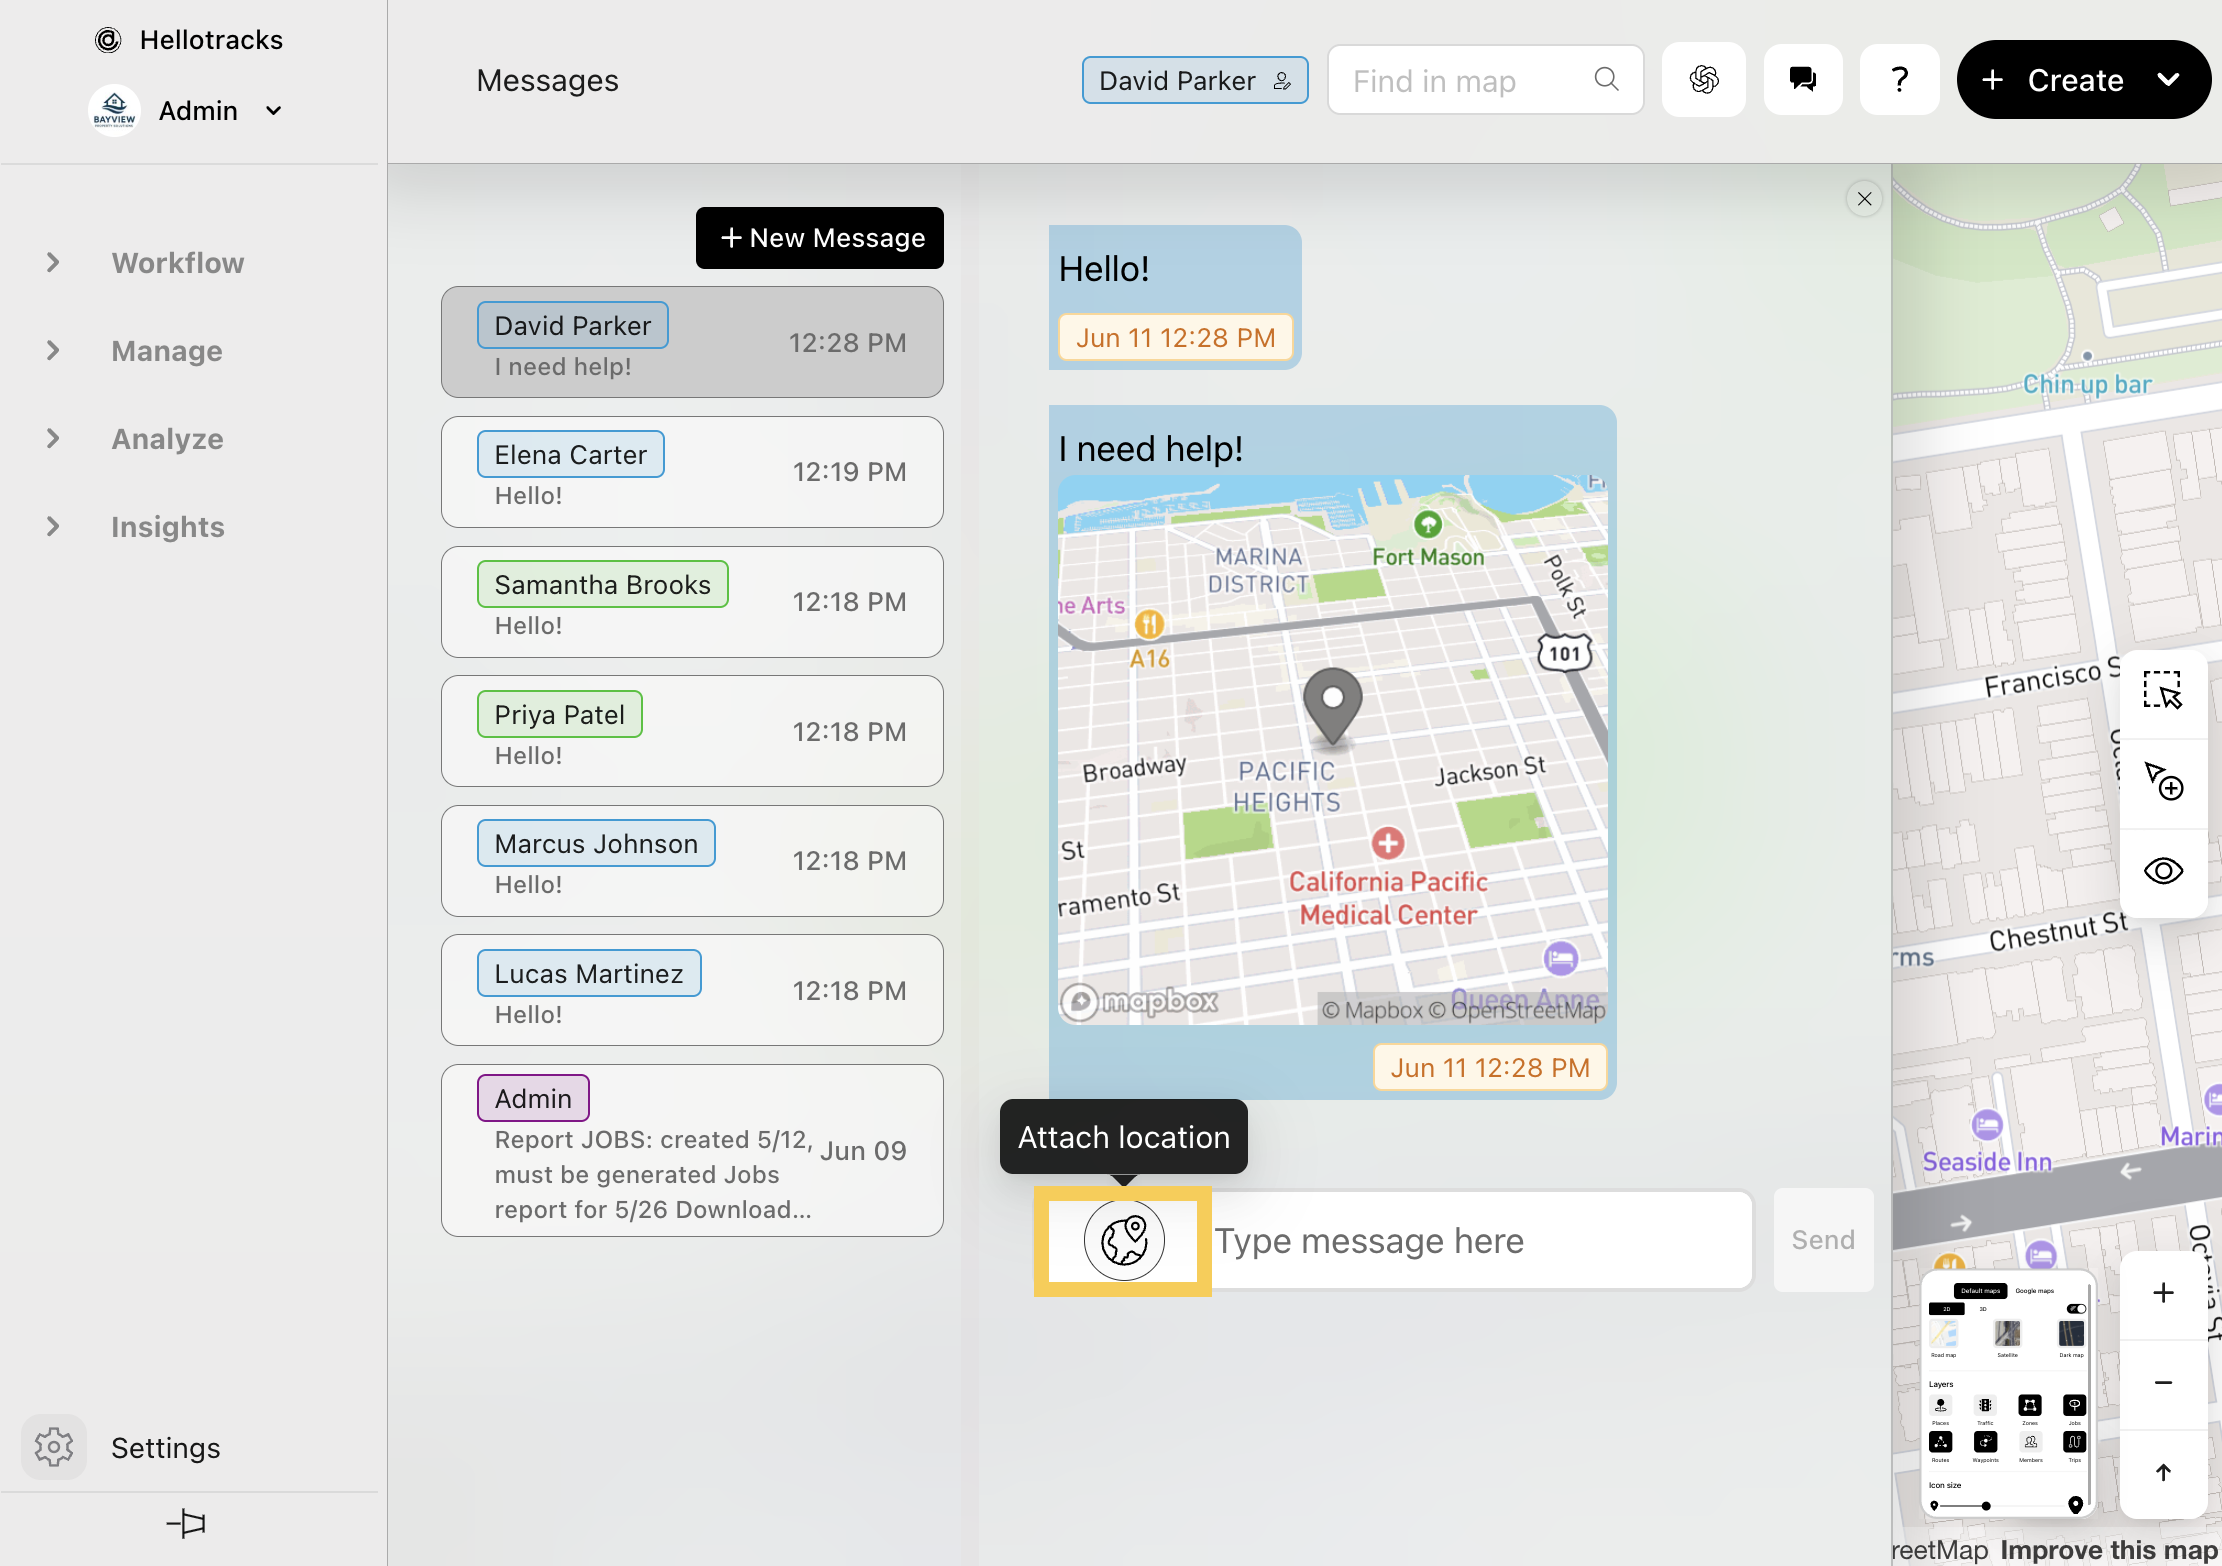Click the New Message button
The image size is (2222, 1566).
819,238
